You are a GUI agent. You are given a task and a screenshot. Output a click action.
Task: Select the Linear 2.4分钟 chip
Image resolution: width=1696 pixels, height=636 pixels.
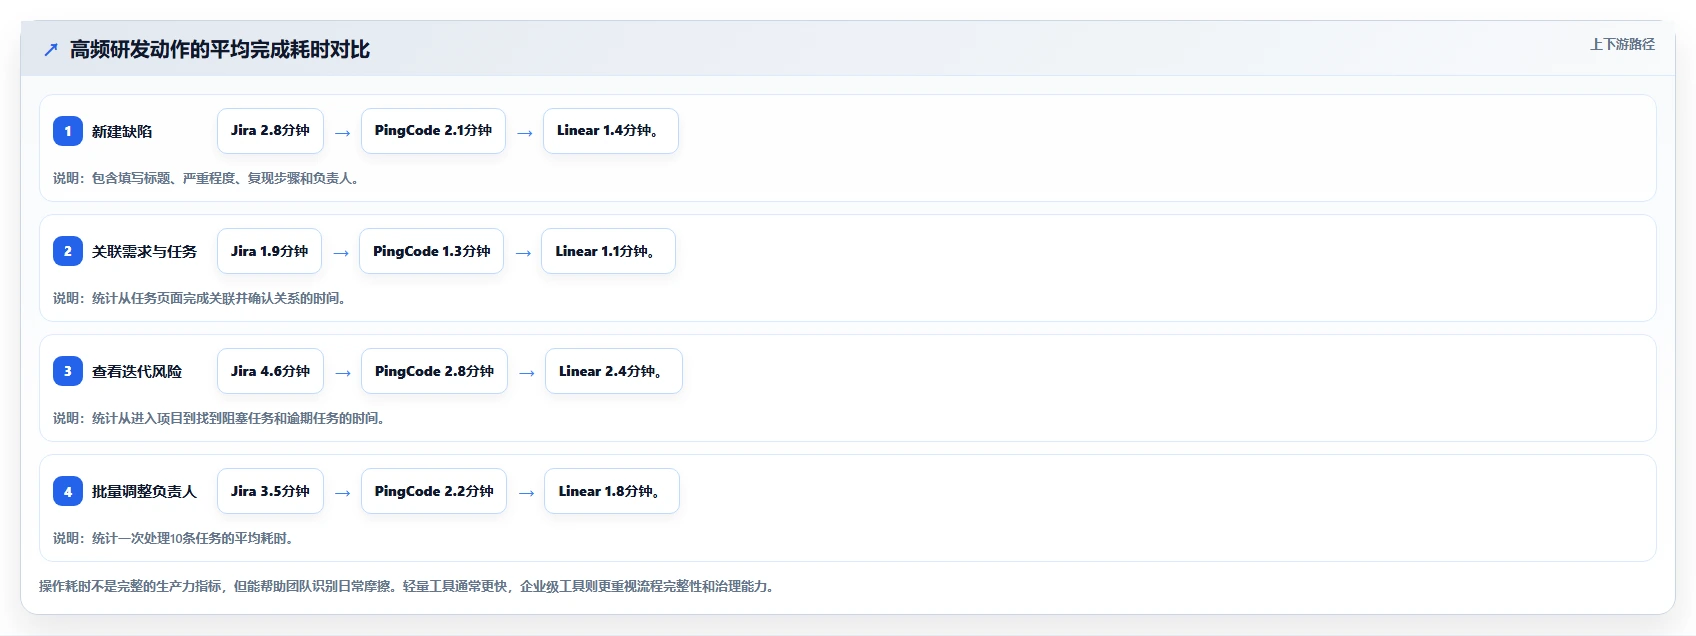614,371
